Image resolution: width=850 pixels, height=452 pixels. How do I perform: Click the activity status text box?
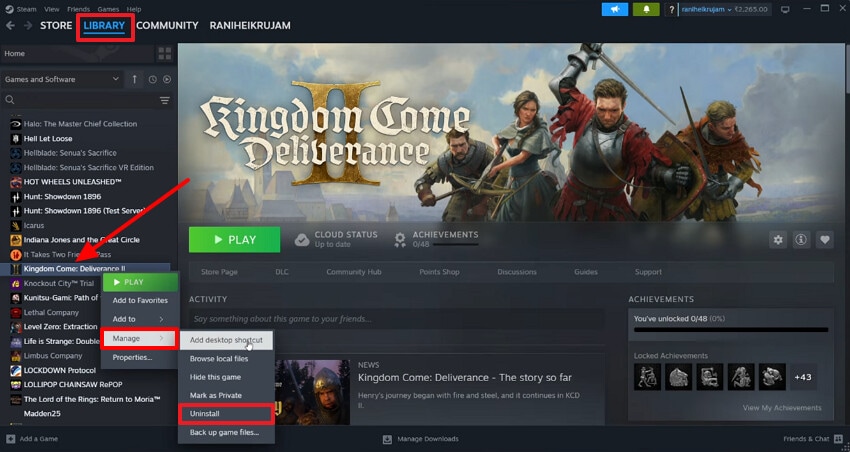click(x=396, y=319)
